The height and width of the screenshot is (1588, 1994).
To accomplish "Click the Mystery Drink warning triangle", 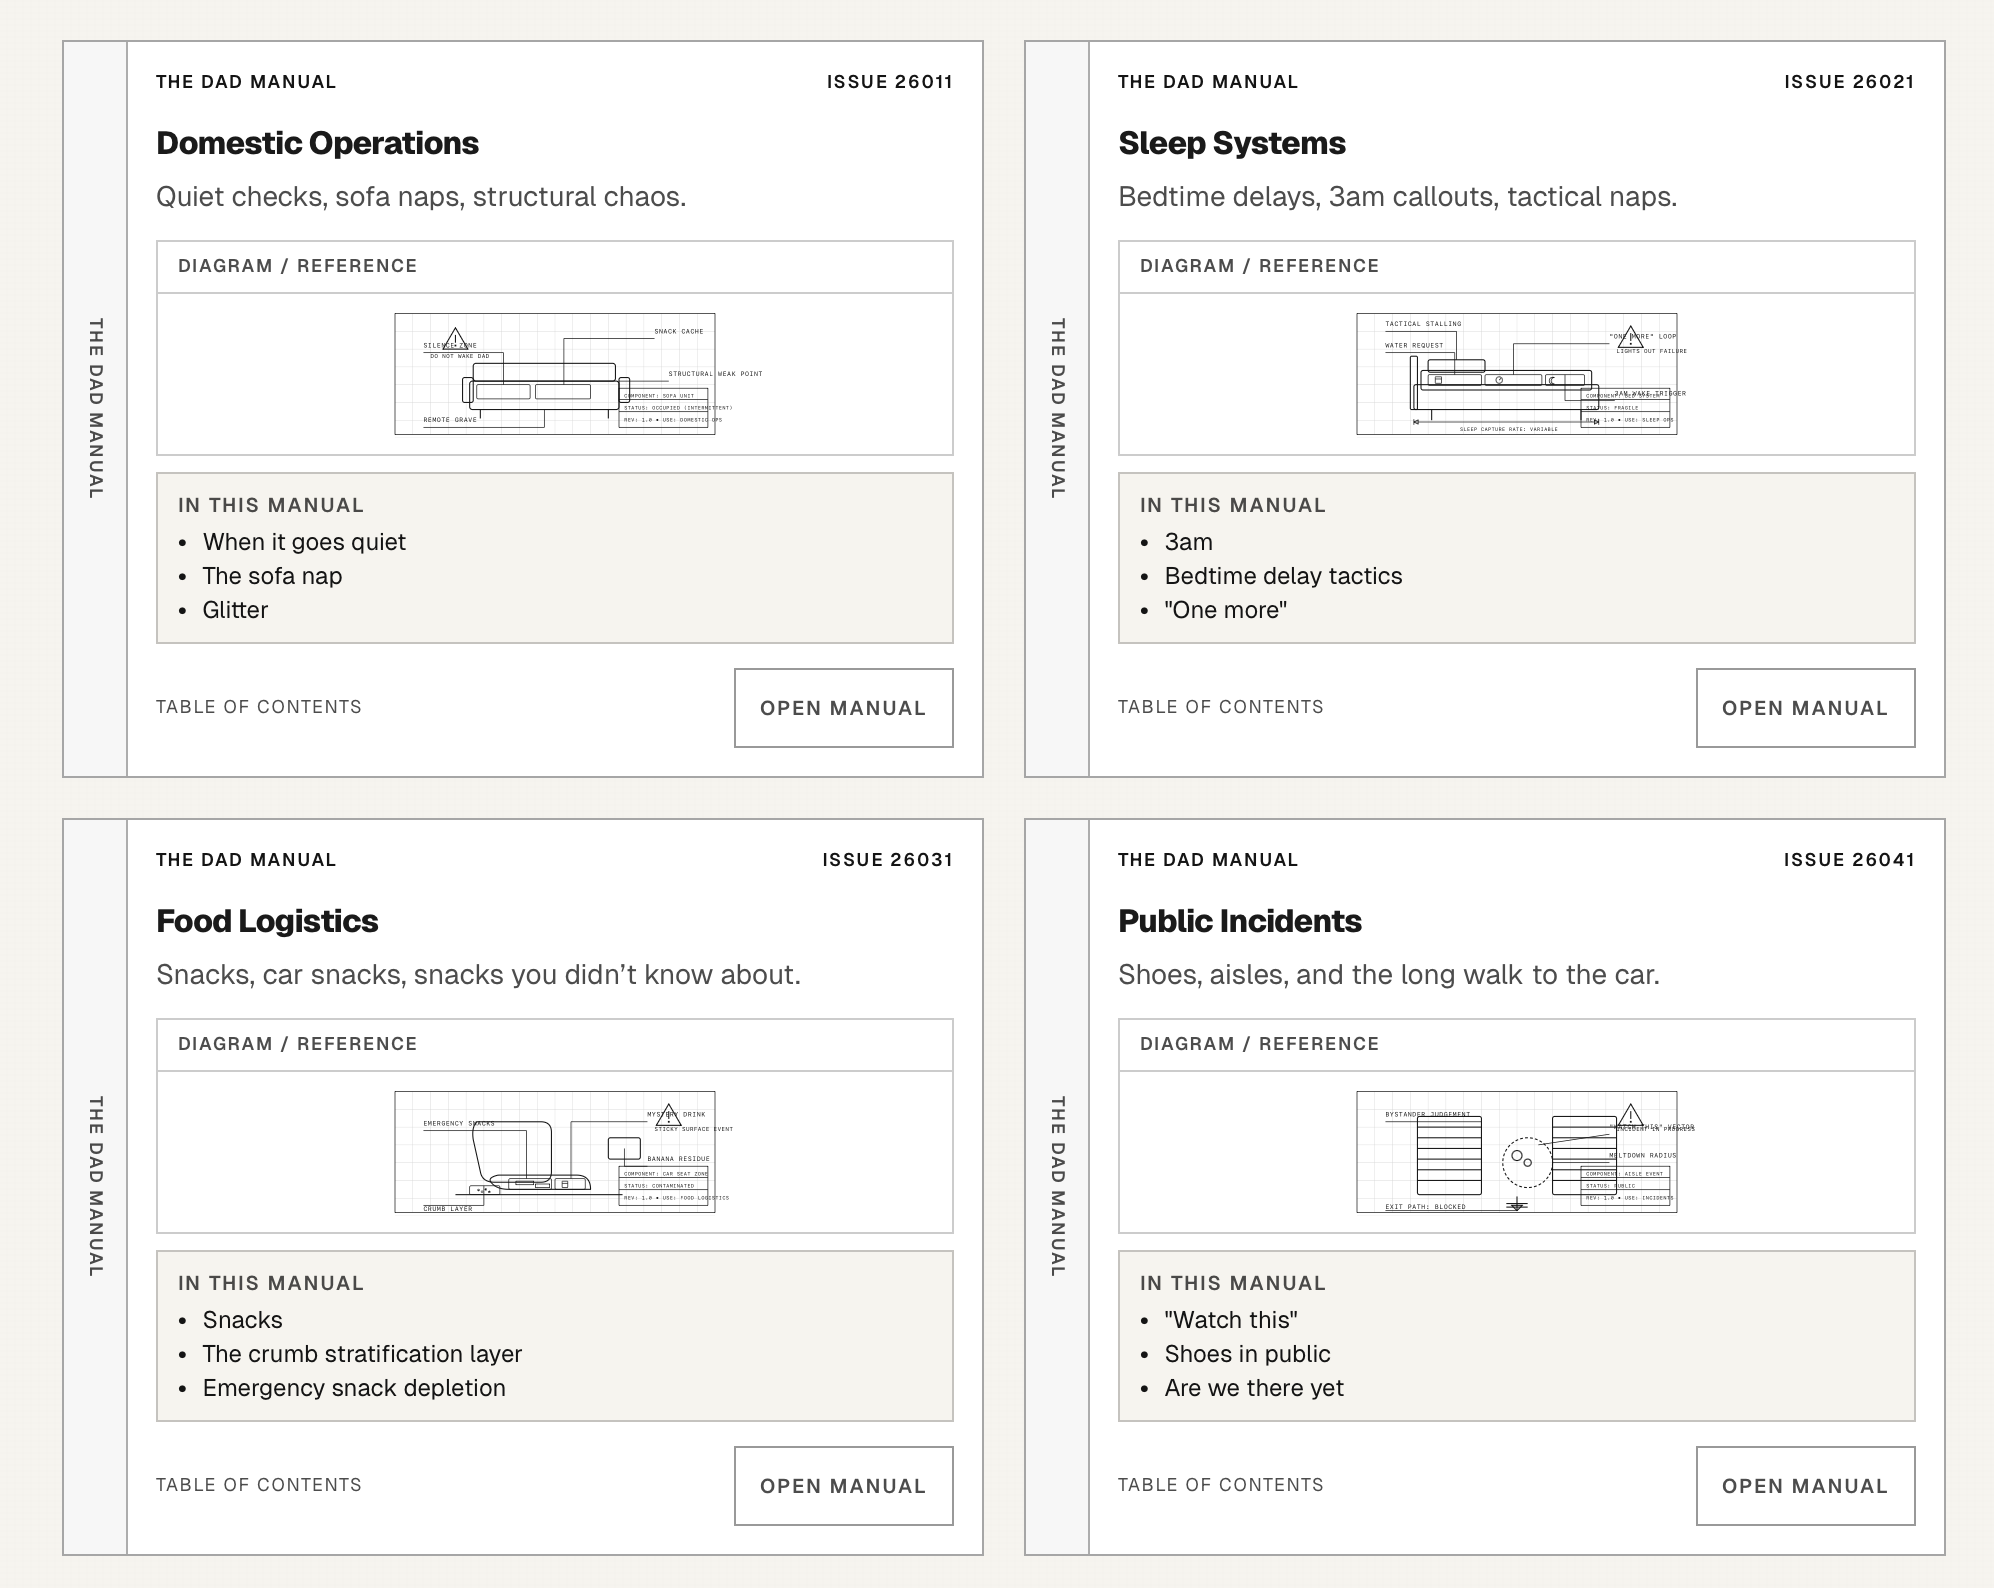I will (x=669, y=1114).
